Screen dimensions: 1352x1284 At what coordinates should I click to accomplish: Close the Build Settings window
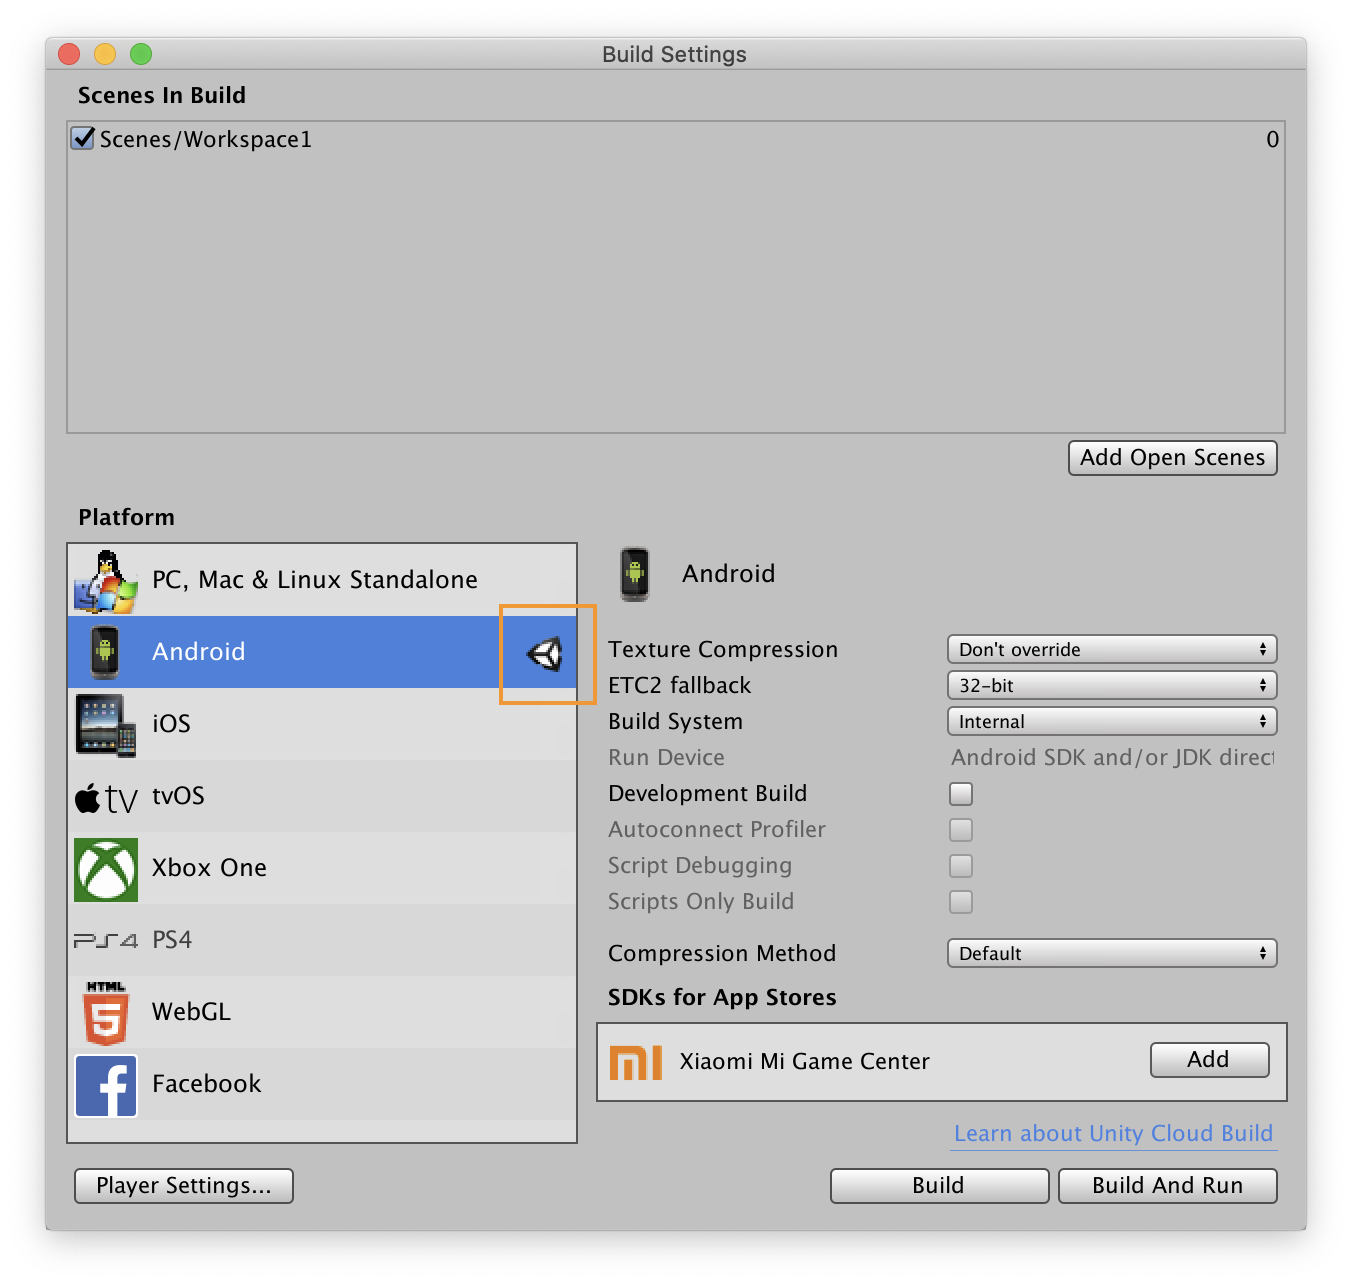[69, 54]
